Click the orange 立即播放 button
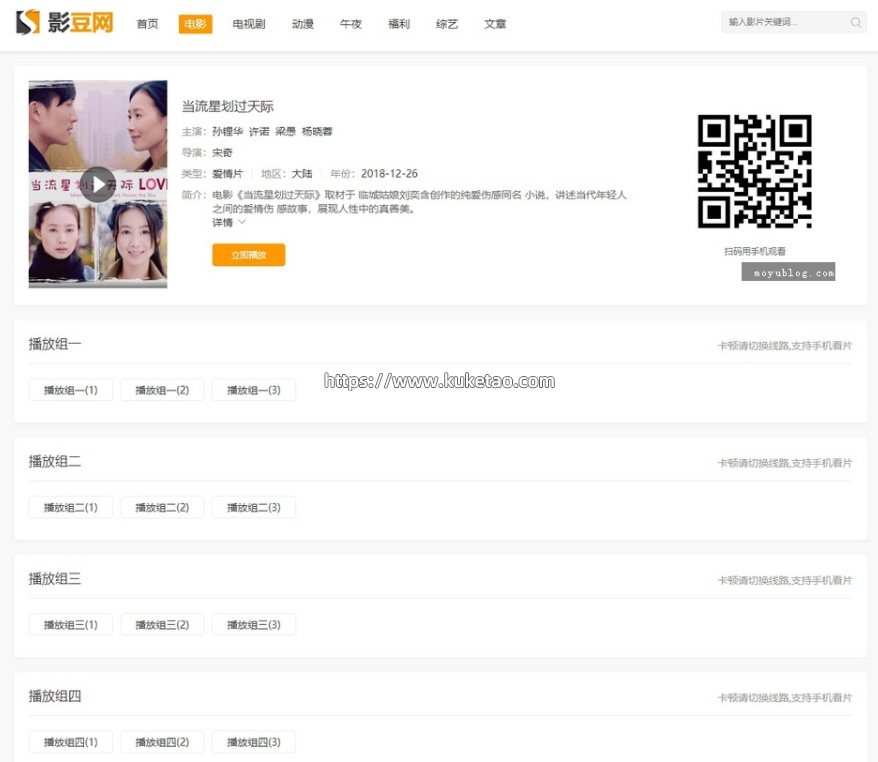Viewport: 878px width, 762px height. 249,255
